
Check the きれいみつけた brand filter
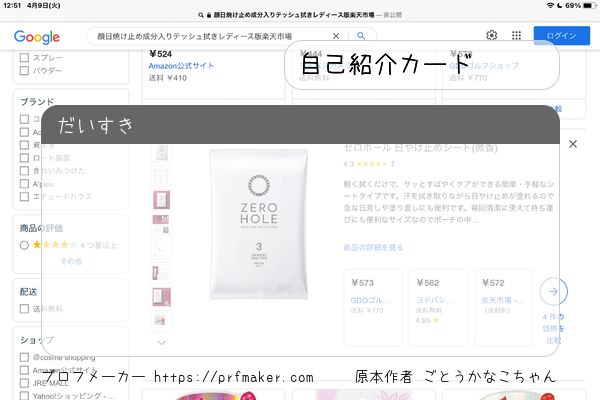click(x=24, y=171)
